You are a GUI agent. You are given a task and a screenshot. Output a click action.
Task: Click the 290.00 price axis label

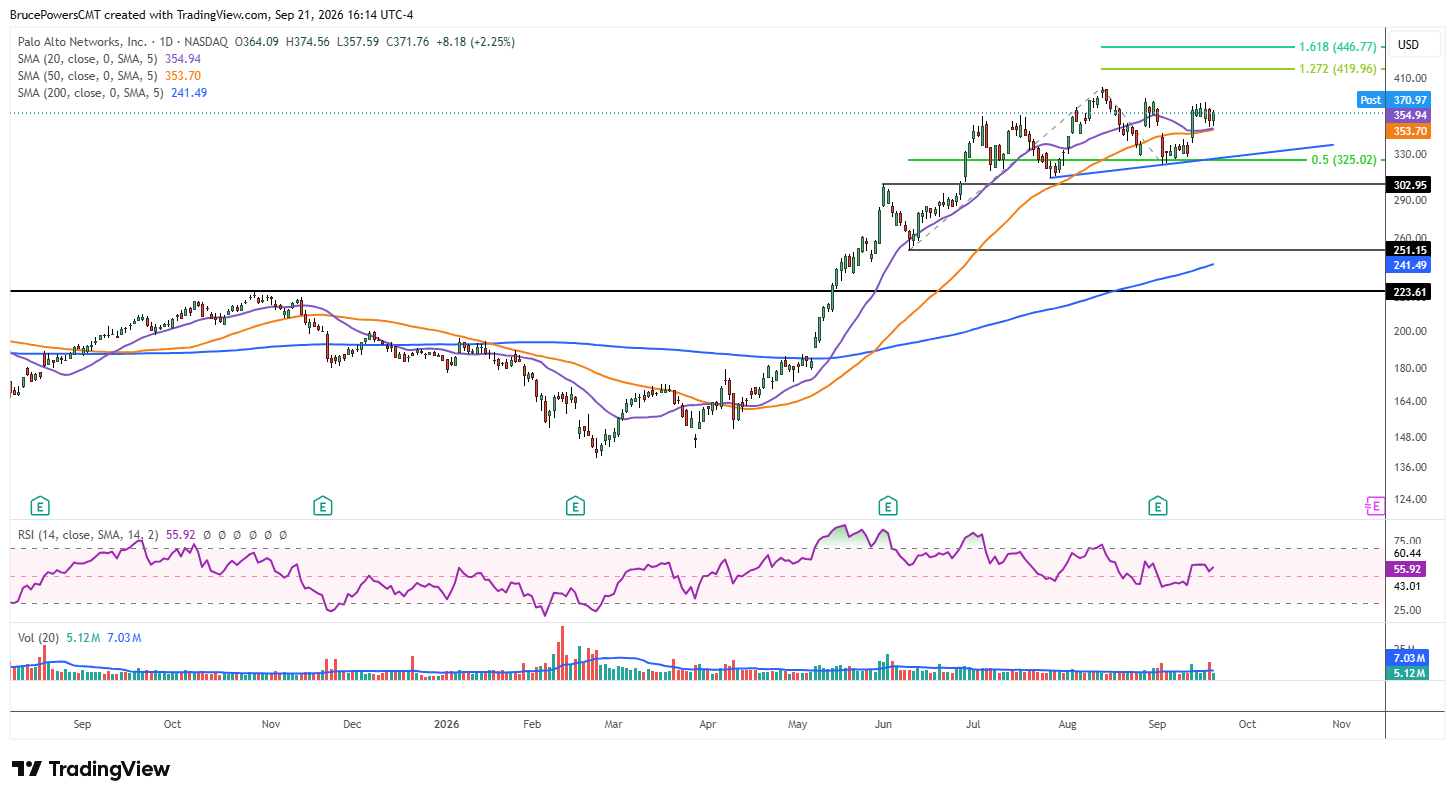[x=1410, y=200]
